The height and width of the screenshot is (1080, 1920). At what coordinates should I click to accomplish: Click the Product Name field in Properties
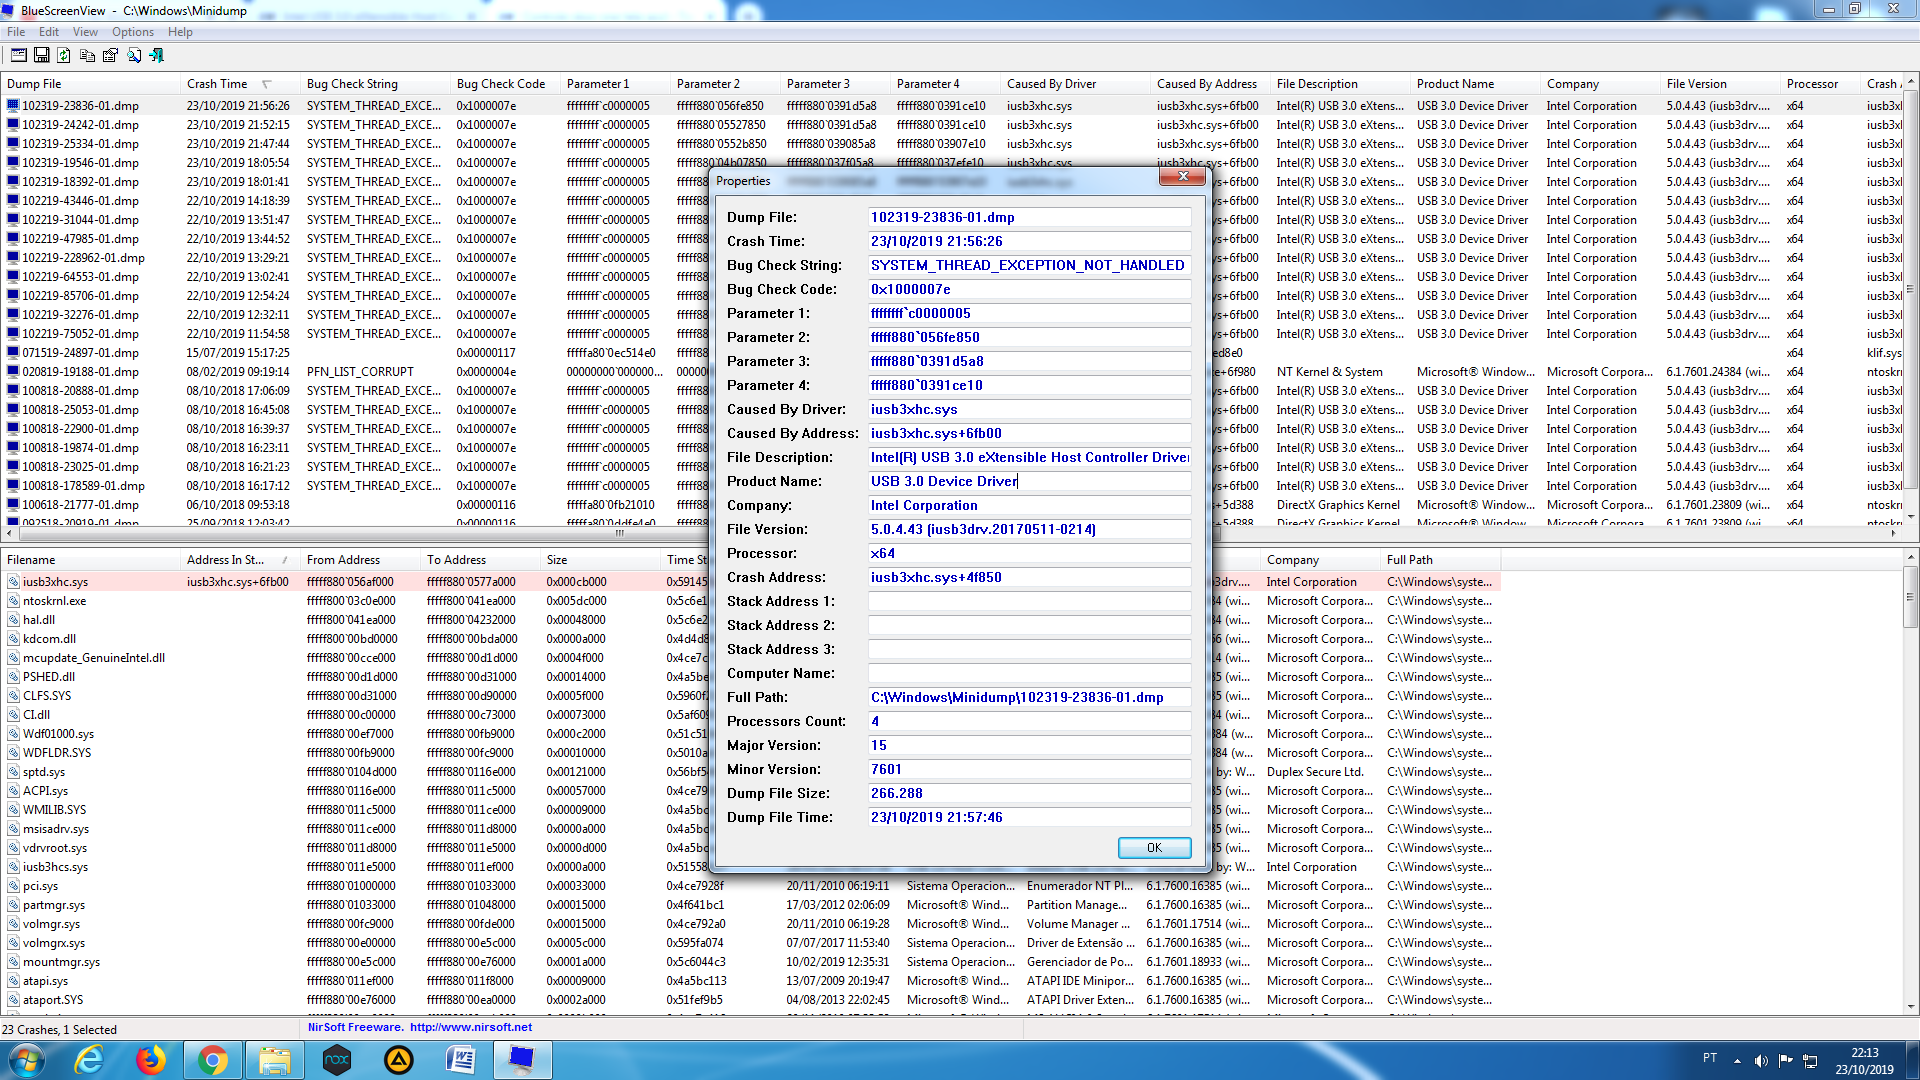click(1029, 481)
